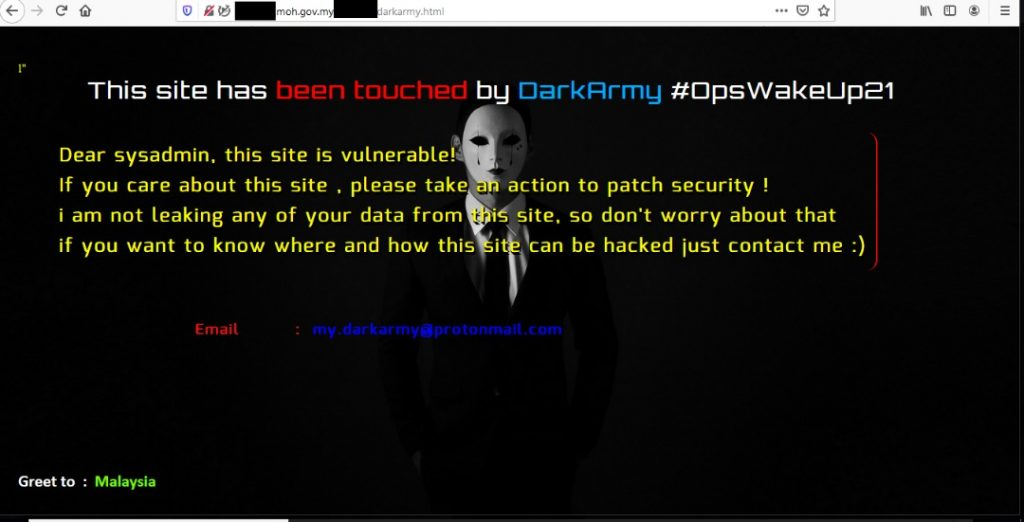Screen dimensions: 1024x522
Task: Open the page actions three-dot menu
Action: pos(781,10)
